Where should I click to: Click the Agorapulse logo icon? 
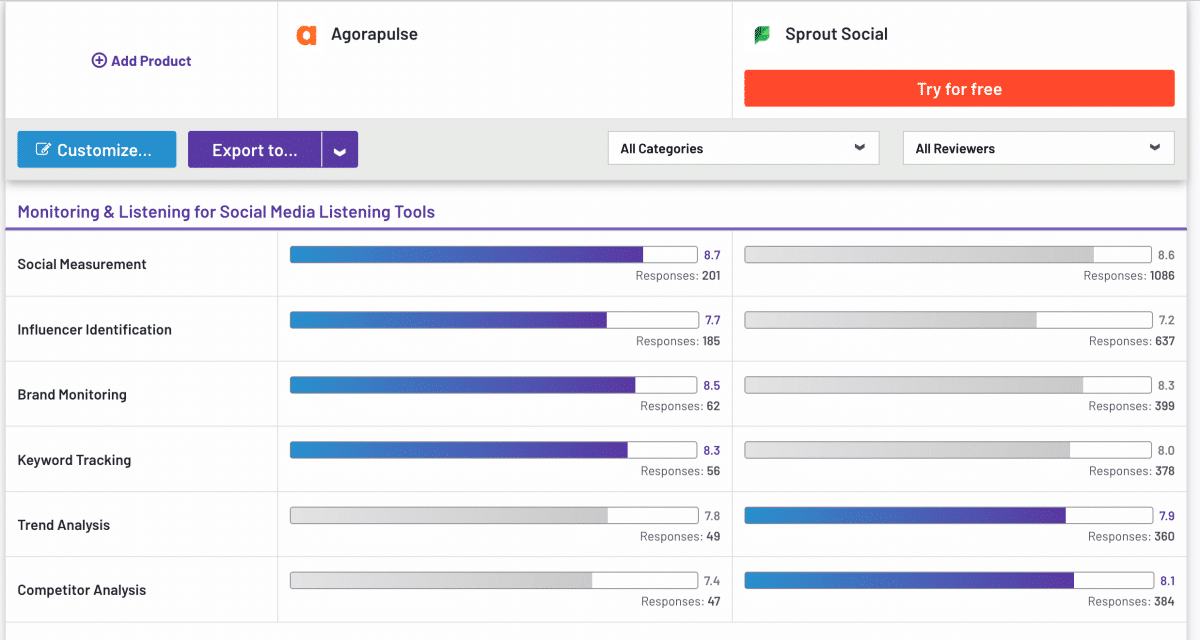[307, 33]
